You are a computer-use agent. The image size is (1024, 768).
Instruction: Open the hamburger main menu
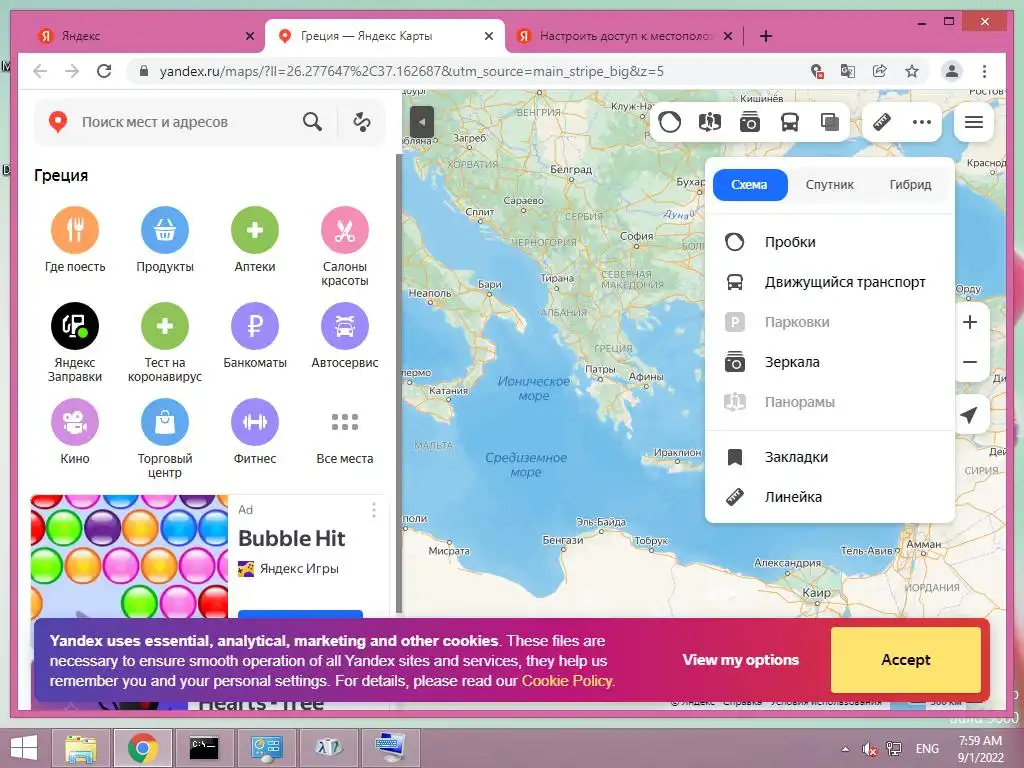click(x=974, y=121)
